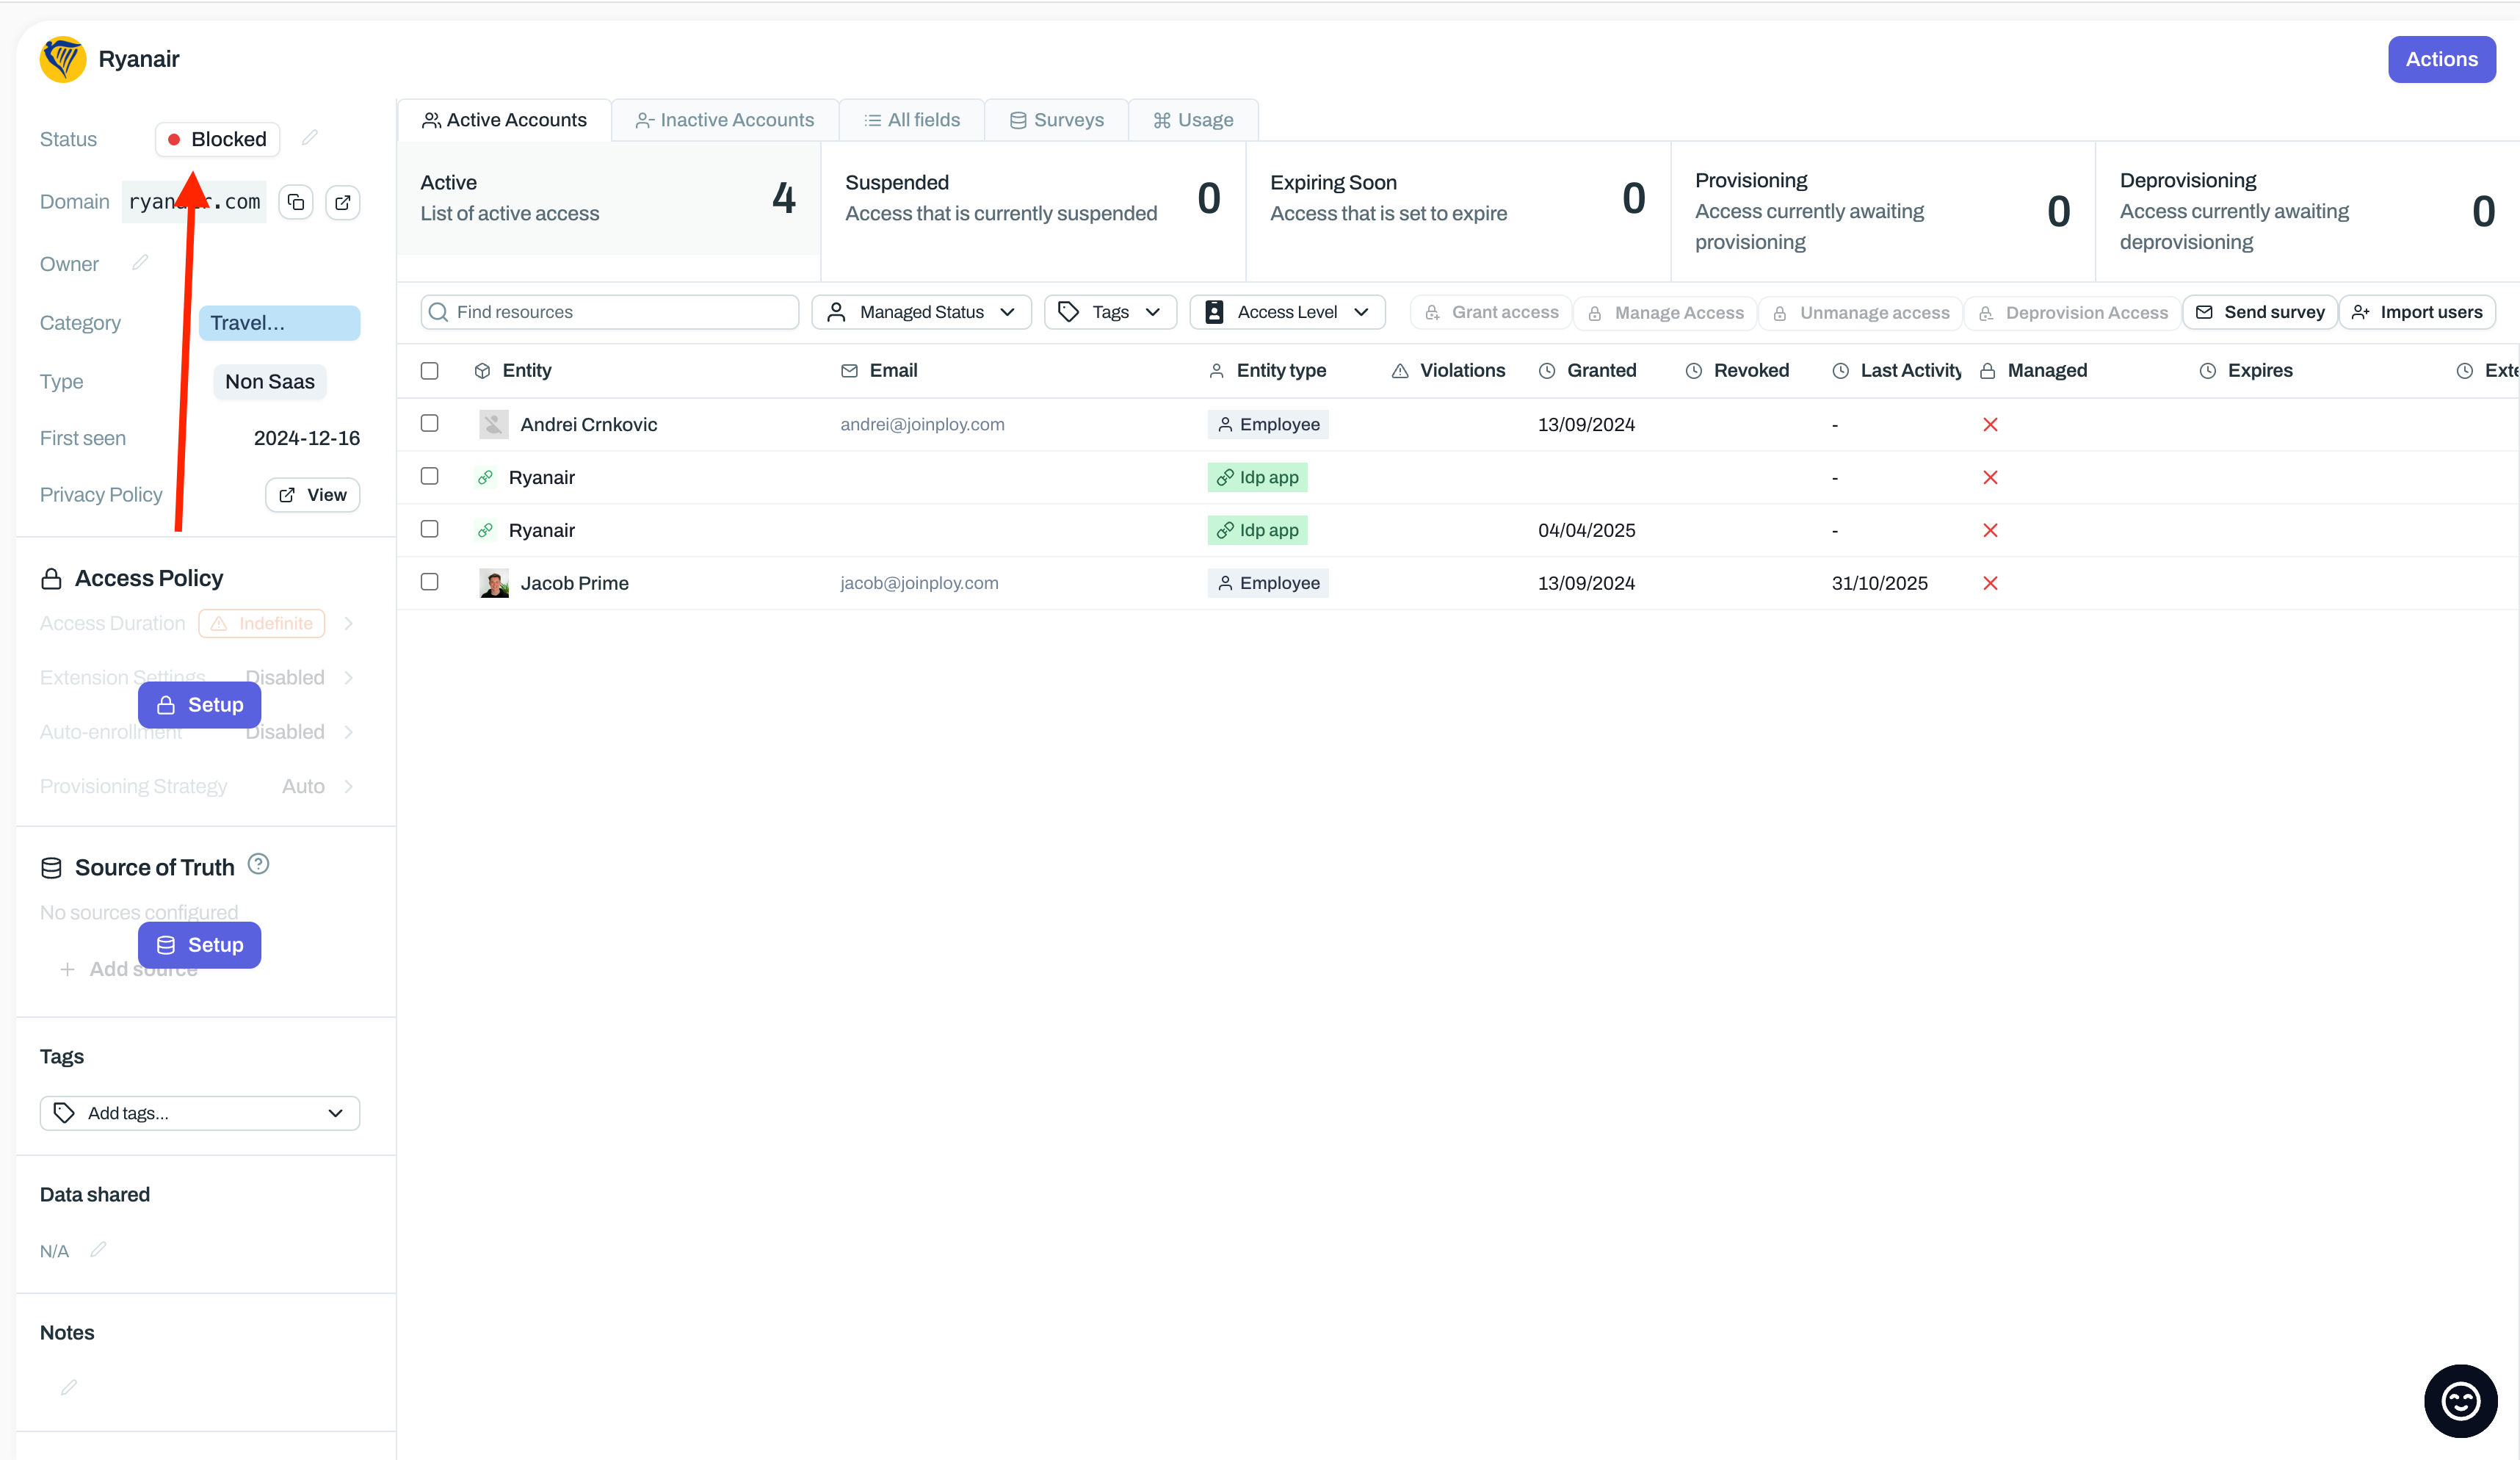Click the copy domain icon
Image resolution: width=2520 pixels, height=1460 pixels.
pyautogui.click(x=296, y=202)
